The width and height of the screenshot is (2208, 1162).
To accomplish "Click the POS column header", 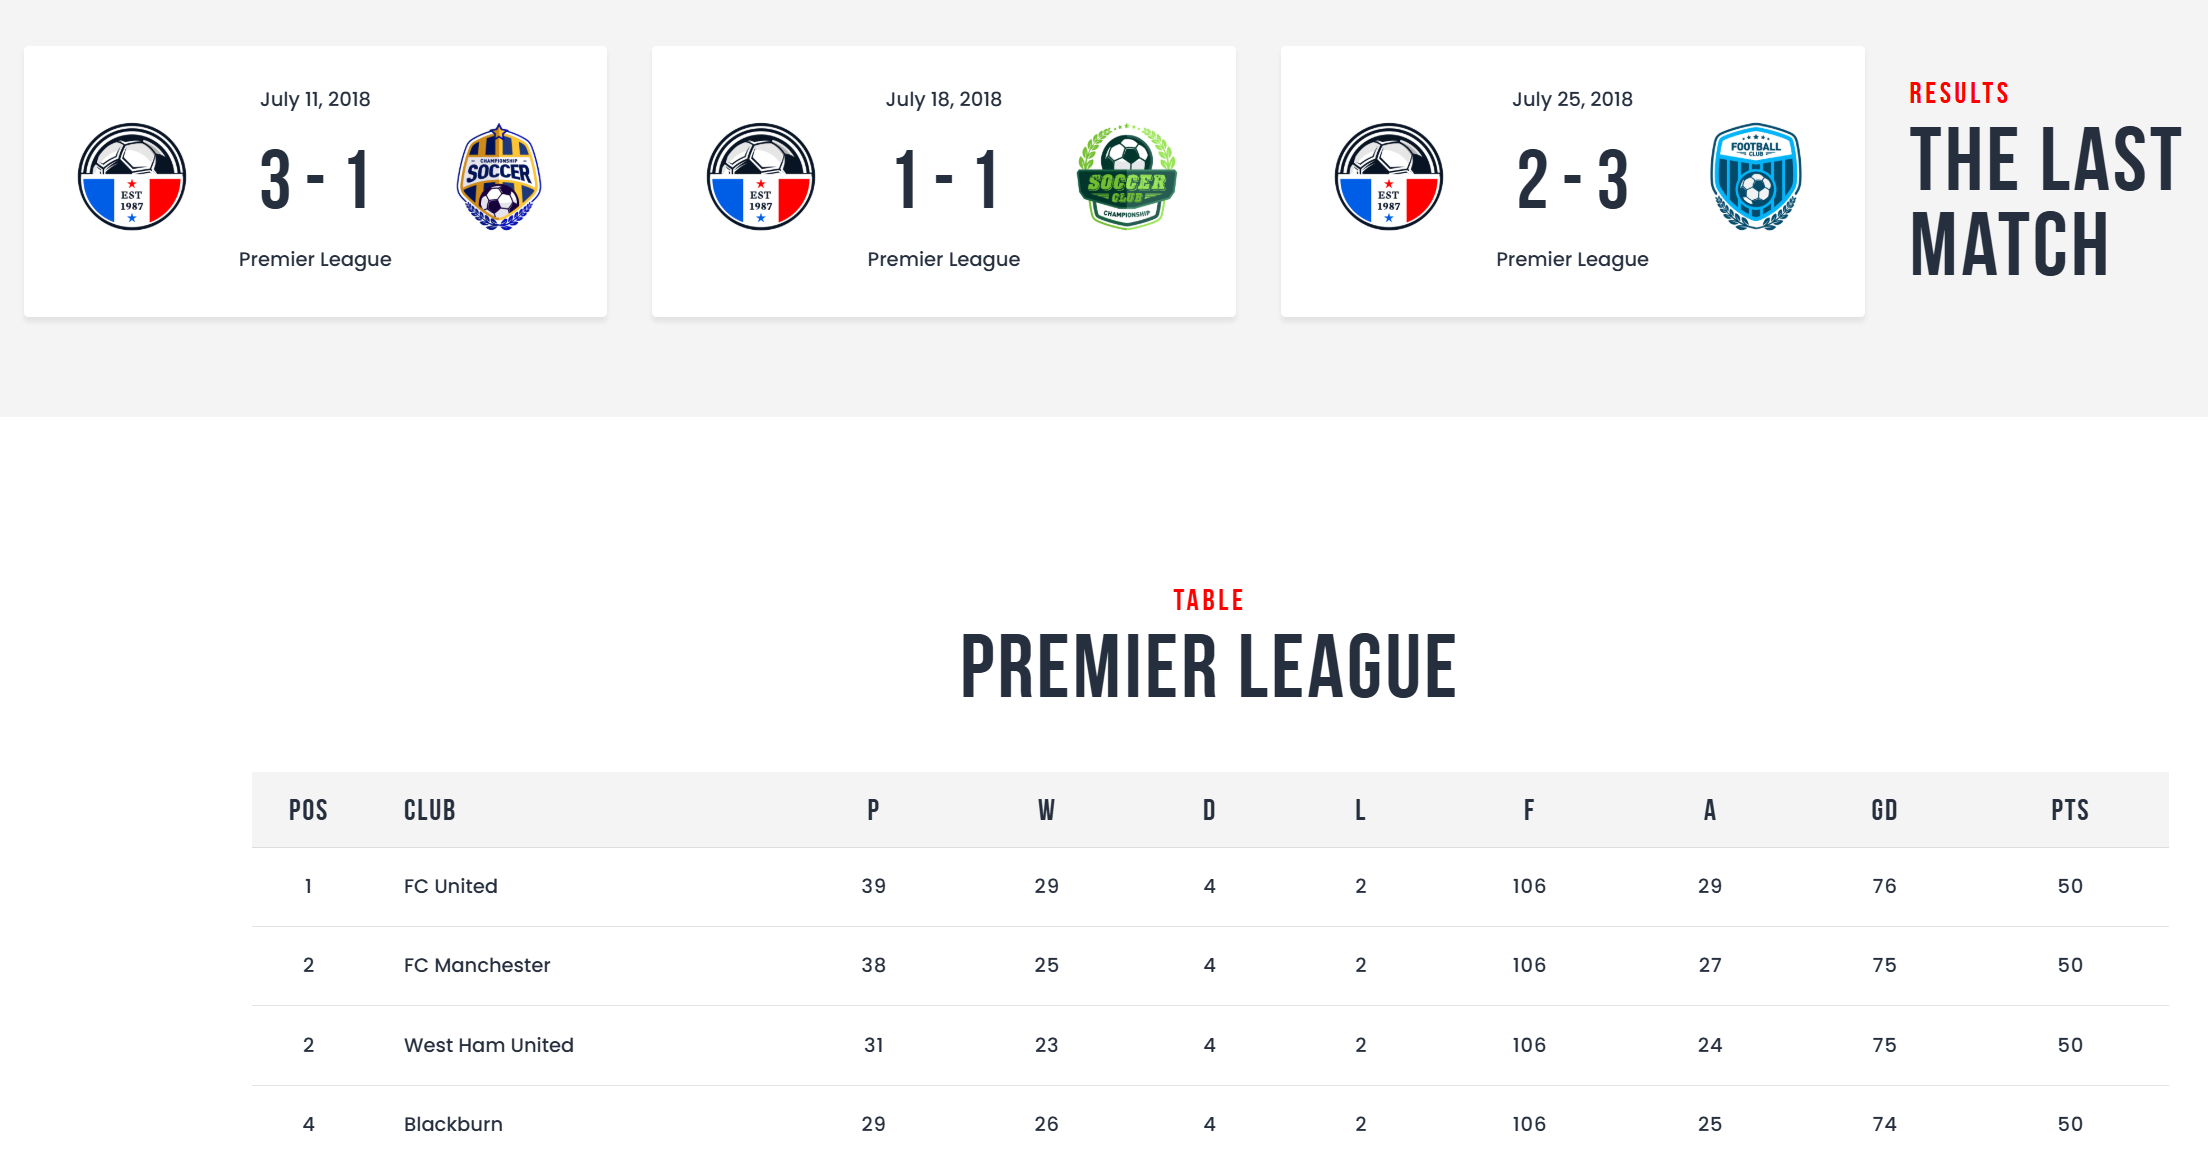I will [308, 810].
